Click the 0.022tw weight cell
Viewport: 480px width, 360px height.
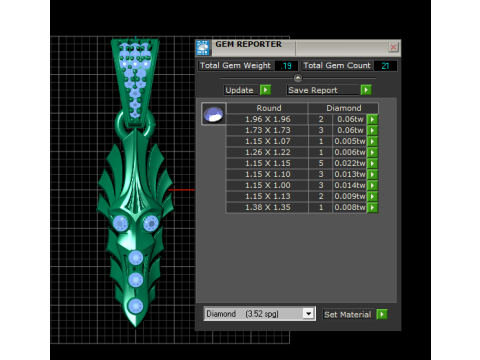coord(350,163)
